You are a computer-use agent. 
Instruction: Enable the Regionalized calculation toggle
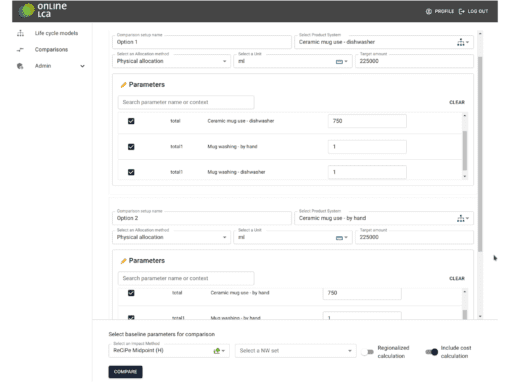368,352
